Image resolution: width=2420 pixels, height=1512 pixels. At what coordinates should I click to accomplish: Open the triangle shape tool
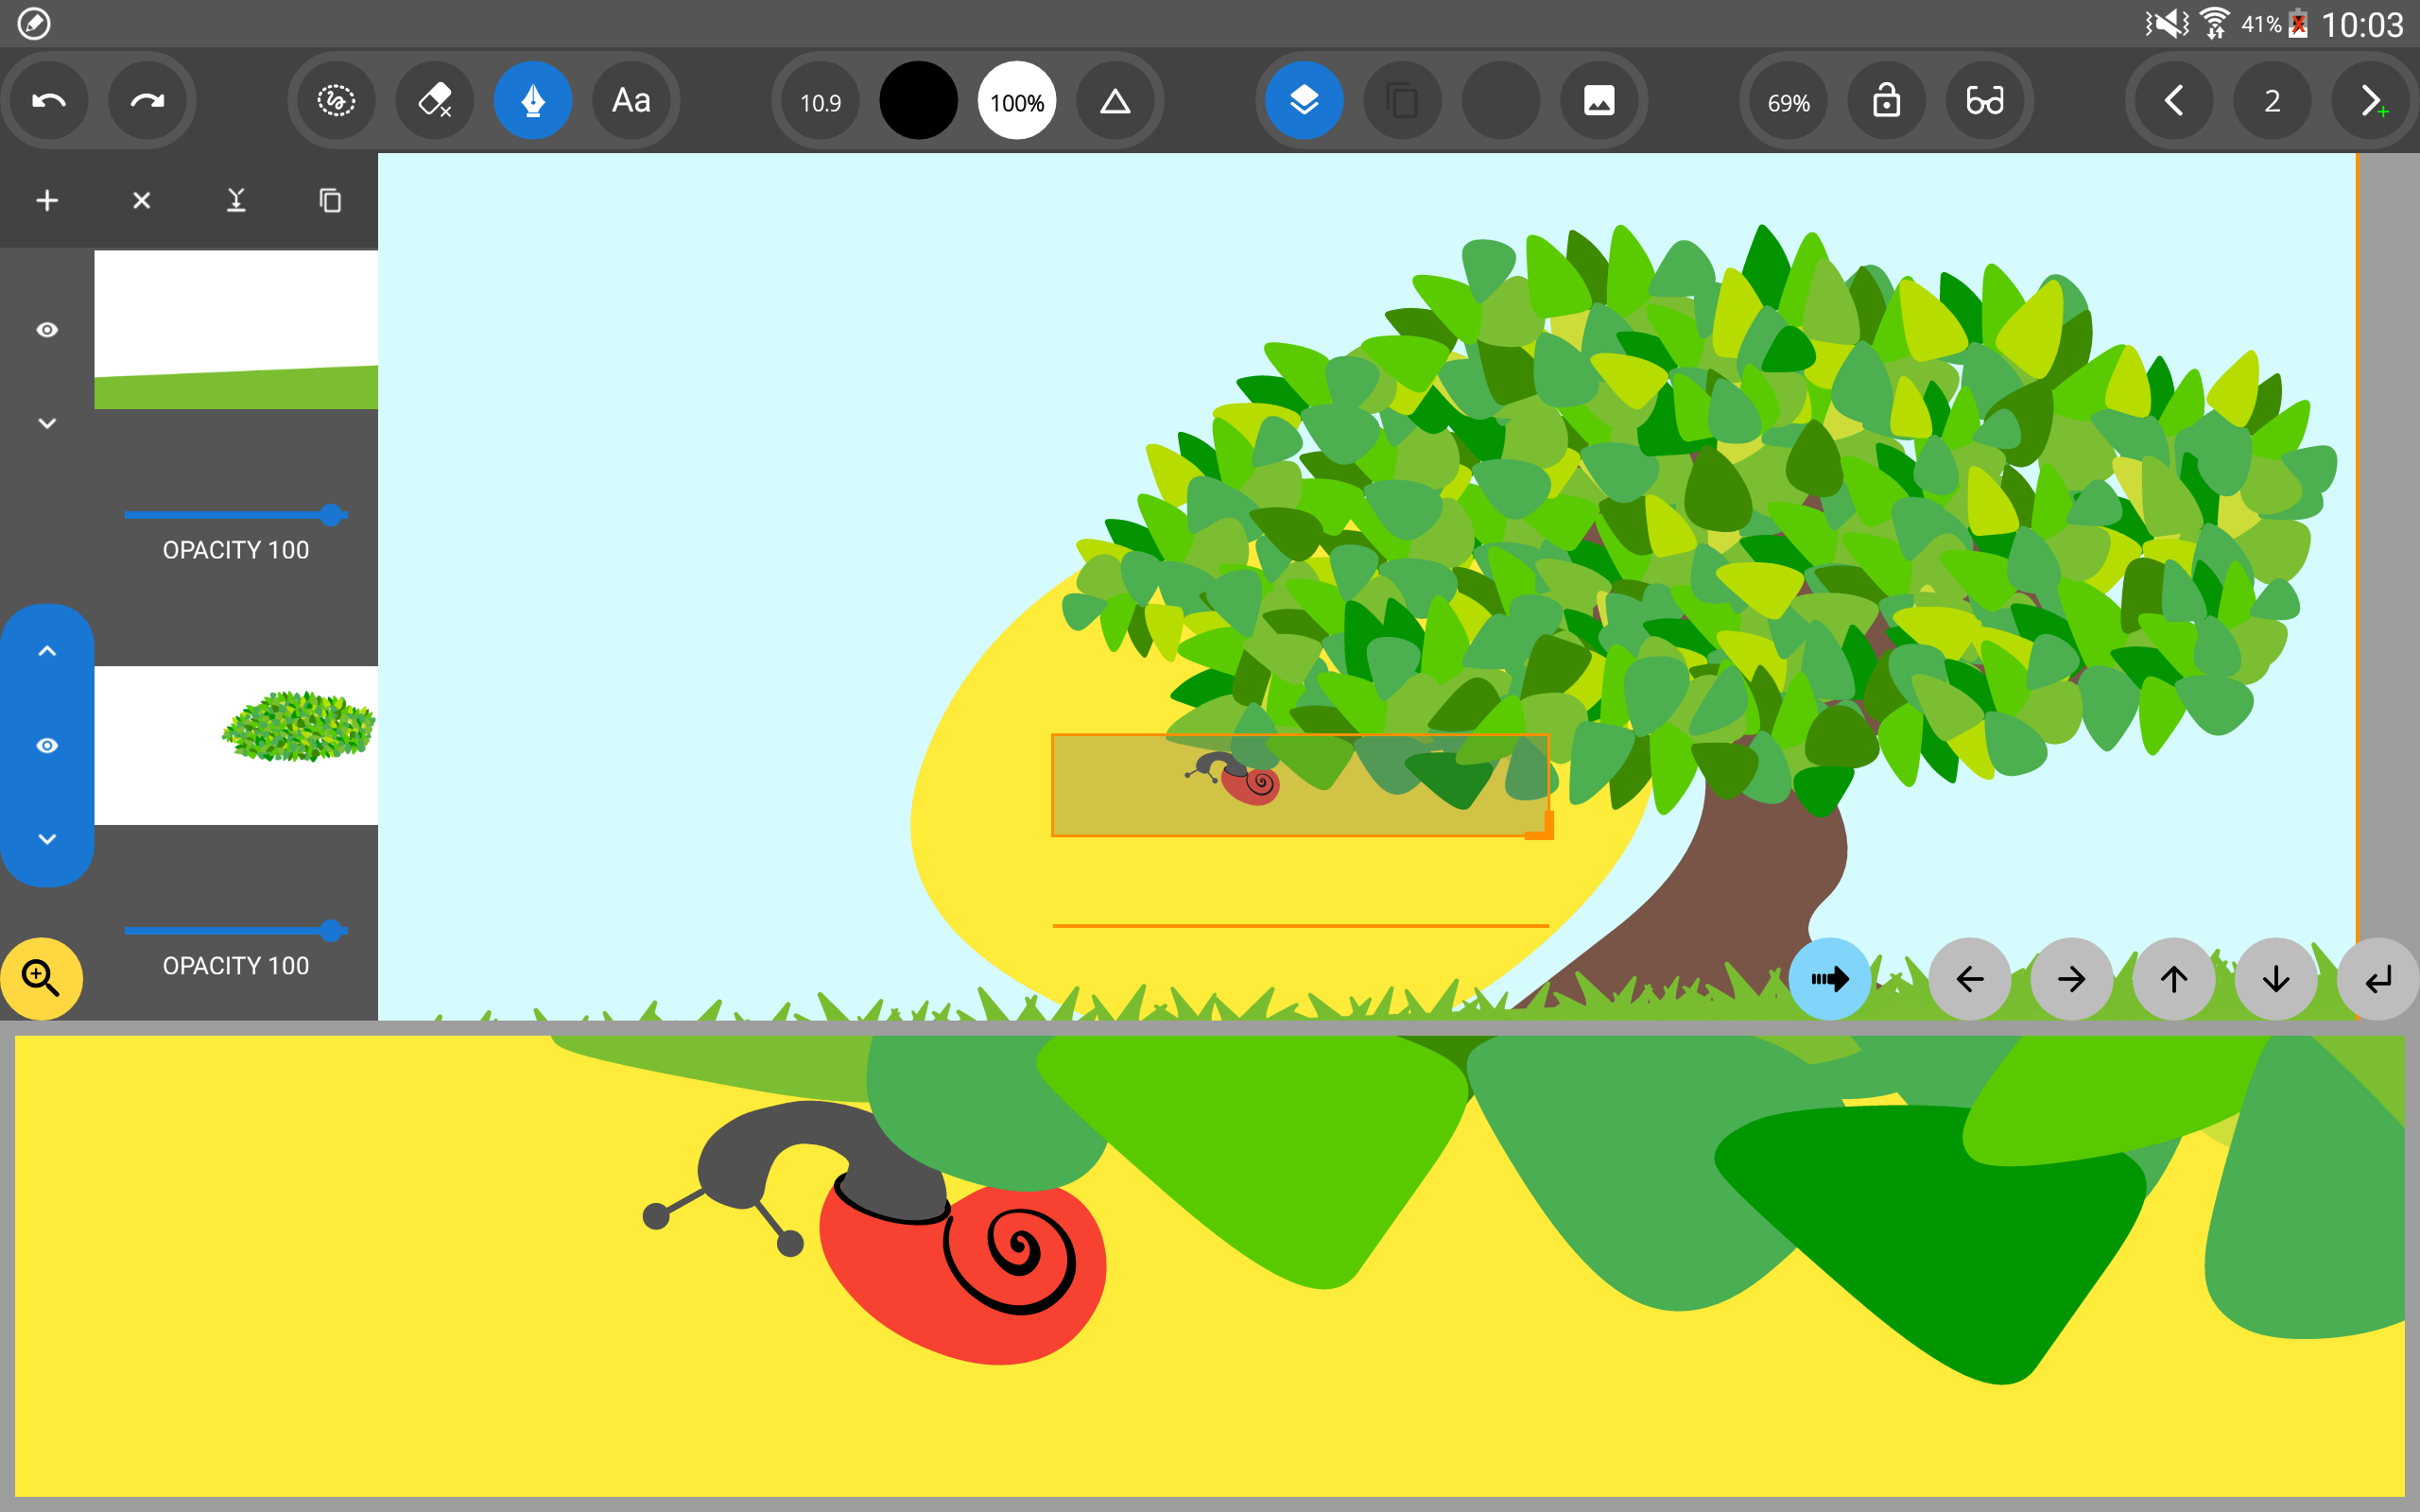coord(1115,101)
